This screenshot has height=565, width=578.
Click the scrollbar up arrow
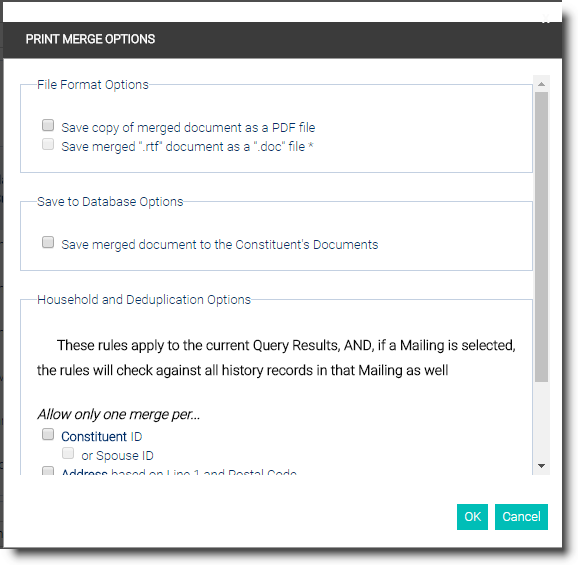tap(542, 84)
